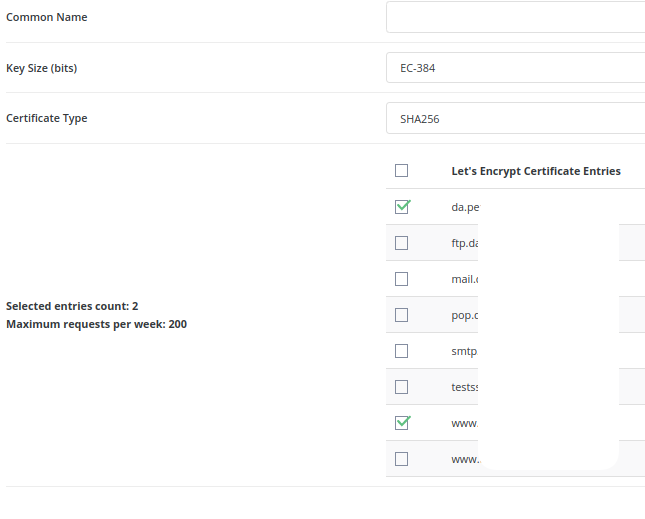The width and height of the screenshot is (645, 519).
Task: Click the Let's Encrypt Certificate Entries header
Action: 535,171
